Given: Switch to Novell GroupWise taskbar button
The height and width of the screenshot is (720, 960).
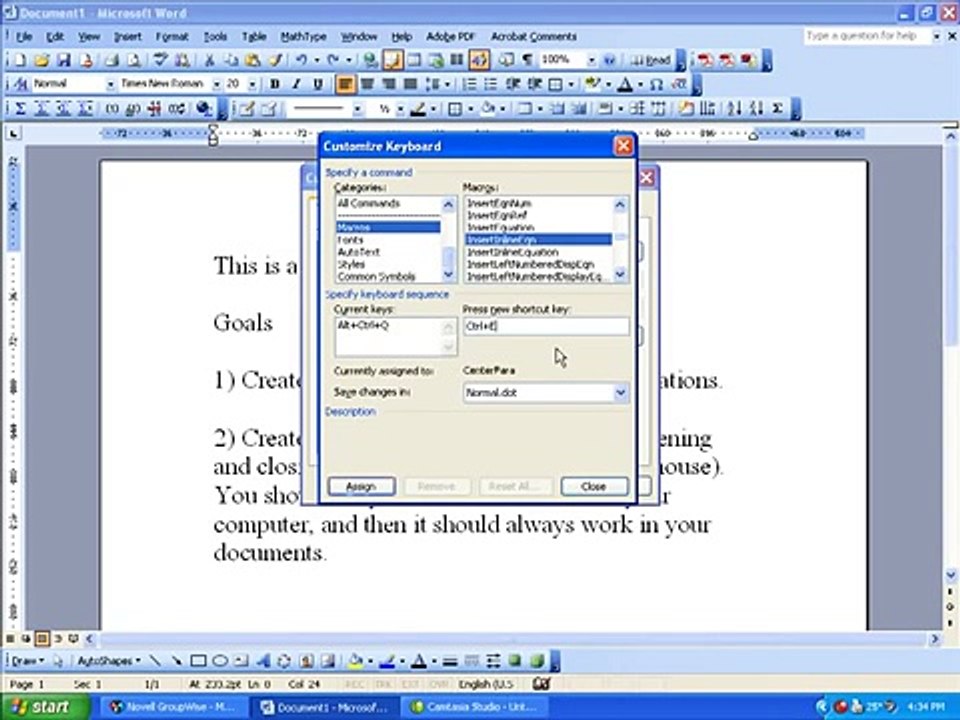Looking at the screenshot, I should point(175,707).
